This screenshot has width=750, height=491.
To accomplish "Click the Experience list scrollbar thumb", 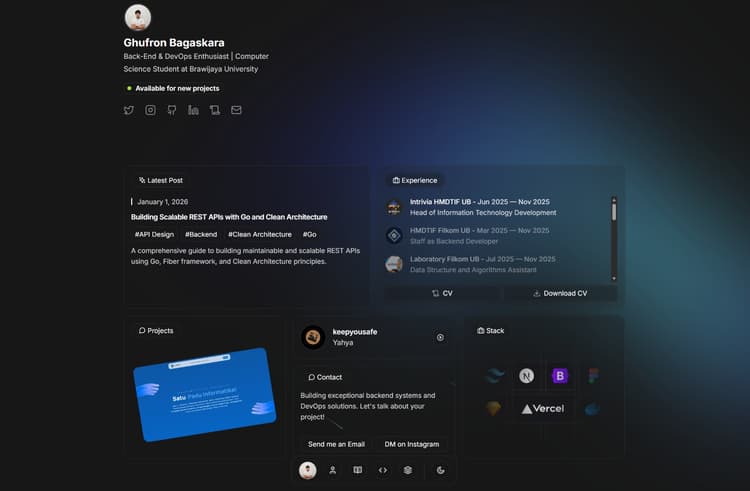I will [x=614, y=211].
